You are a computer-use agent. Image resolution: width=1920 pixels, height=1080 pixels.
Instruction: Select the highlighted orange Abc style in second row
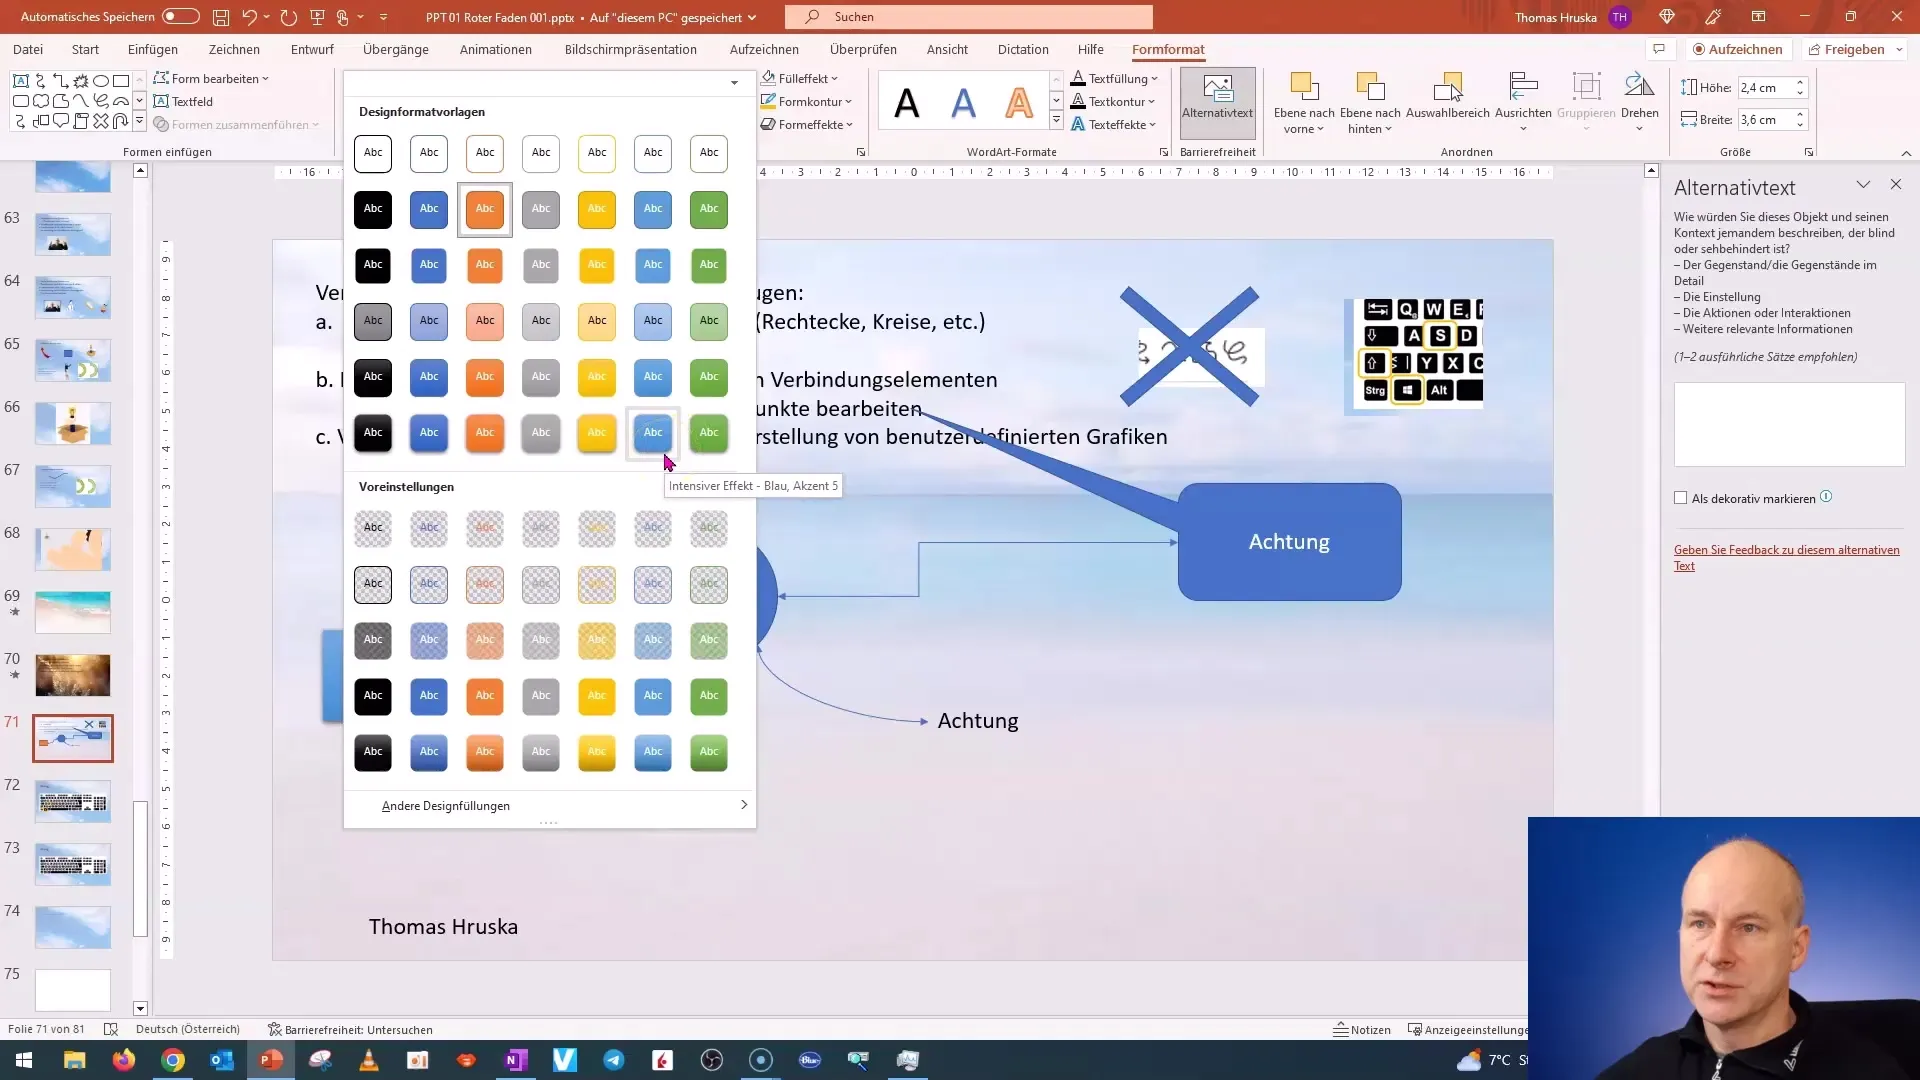tap(485, 209)
